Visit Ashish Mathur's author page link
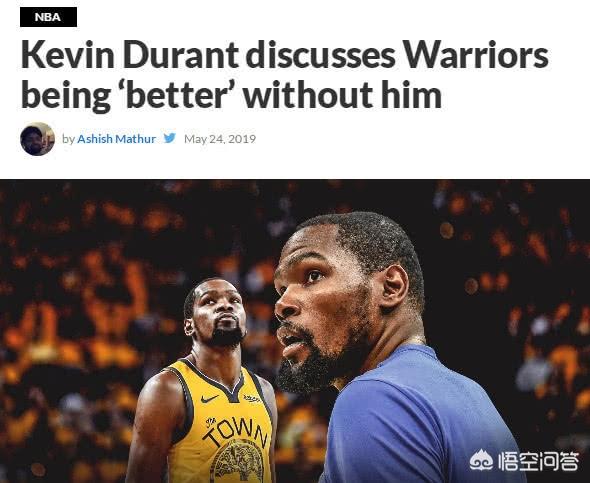This screenshot has height=483, width=590. (x=116, y=139)
